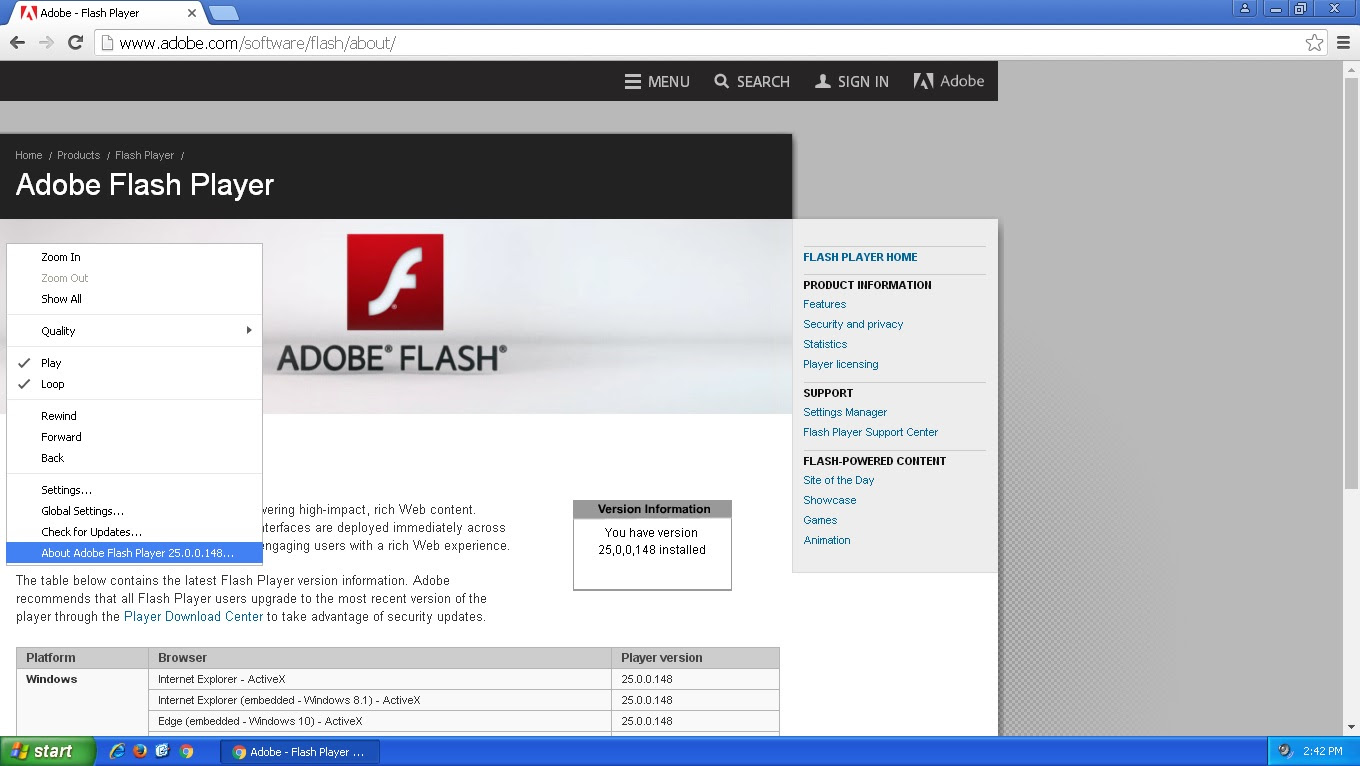
Task: Click the red Adobe Flash logo image
Action: click(395, 282)
